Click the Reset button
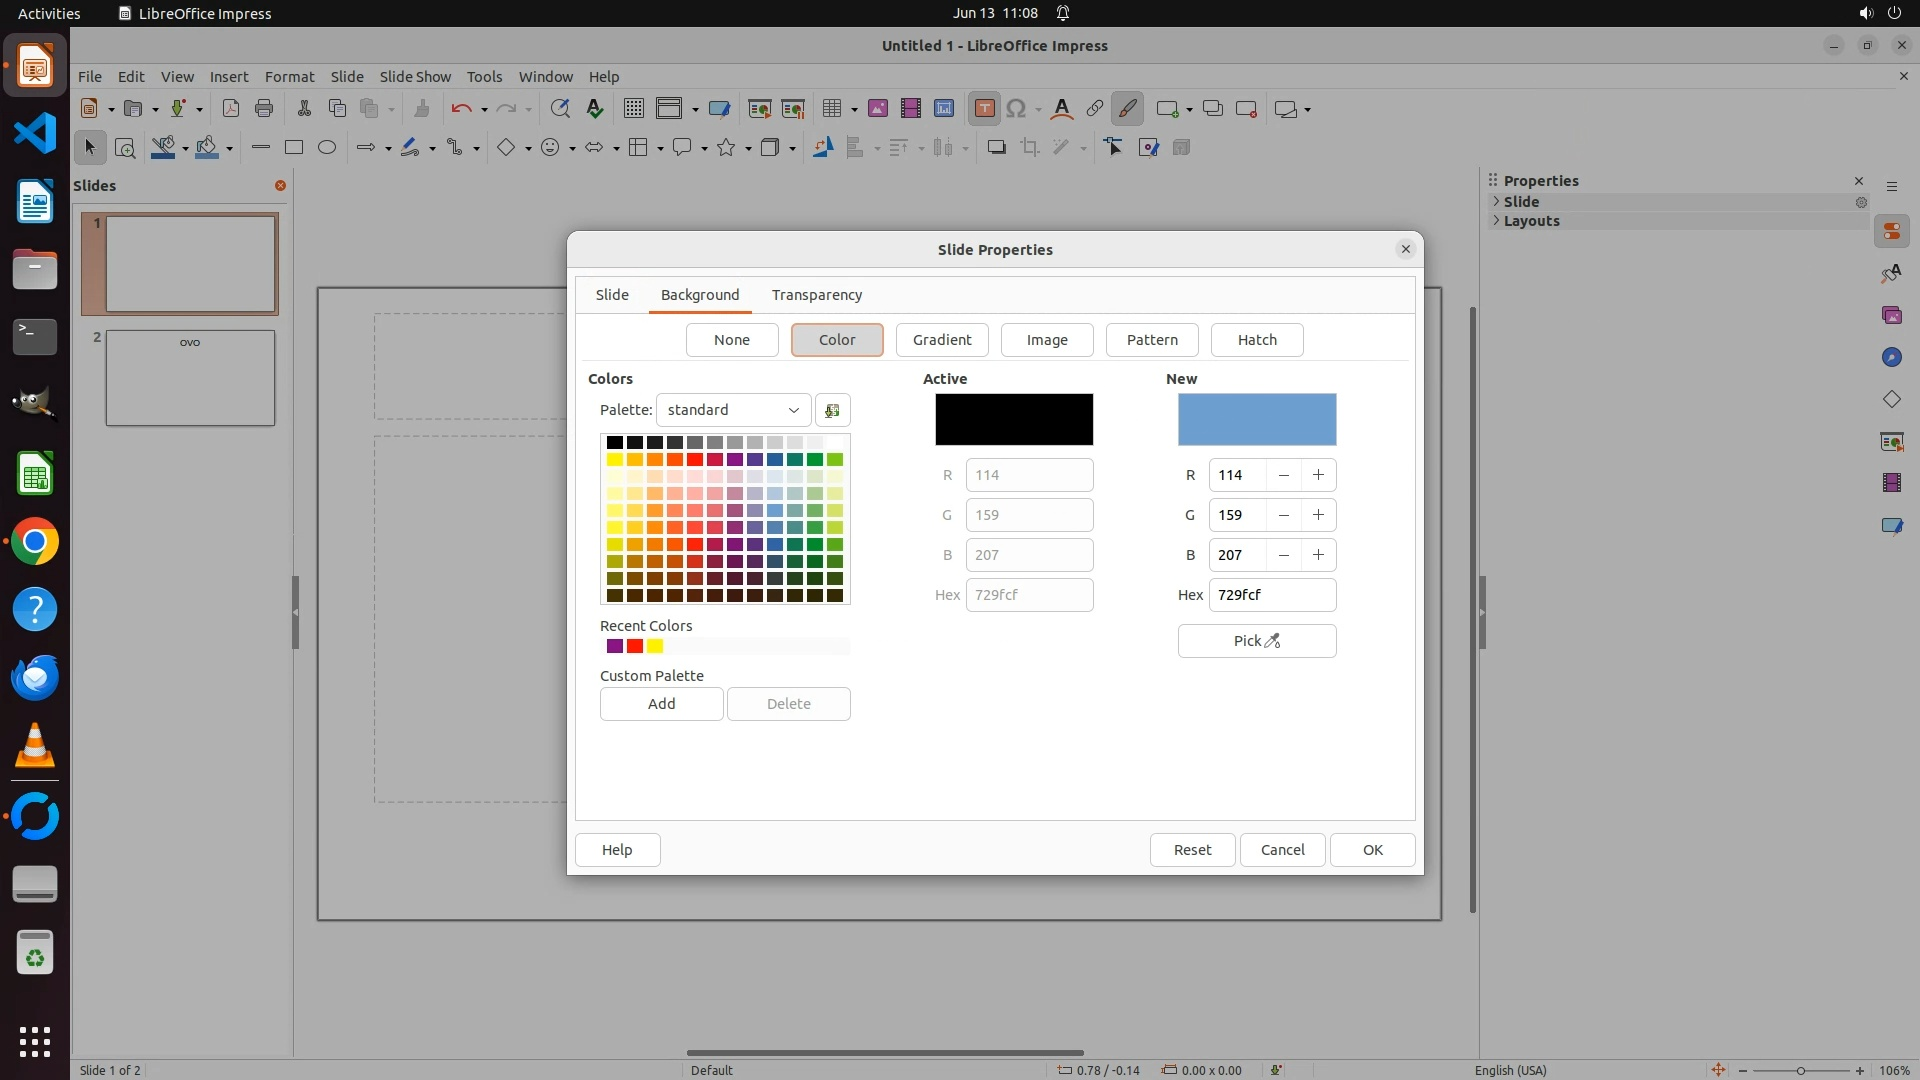This screenshot has height=1080, width=1920. click(1191, 850)
